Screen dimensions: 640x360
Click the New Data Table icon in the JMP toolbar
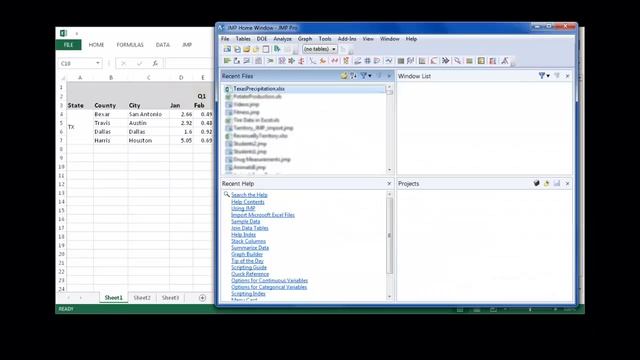pyautogui.click(x=227, y=49)
